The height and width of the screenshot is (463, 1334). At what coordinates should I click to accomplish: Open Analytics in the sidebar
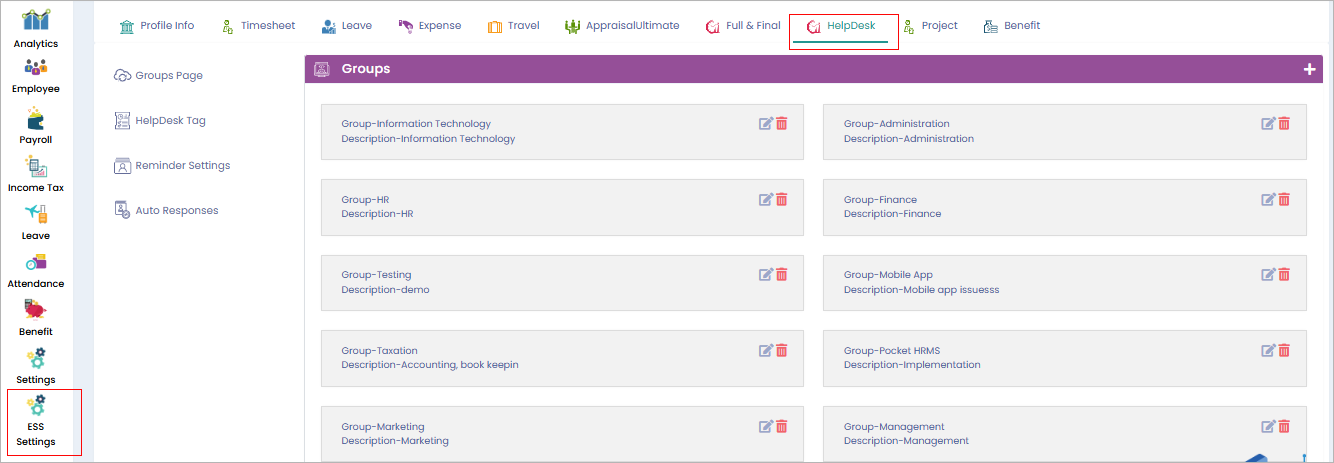[x=36, y=29]
